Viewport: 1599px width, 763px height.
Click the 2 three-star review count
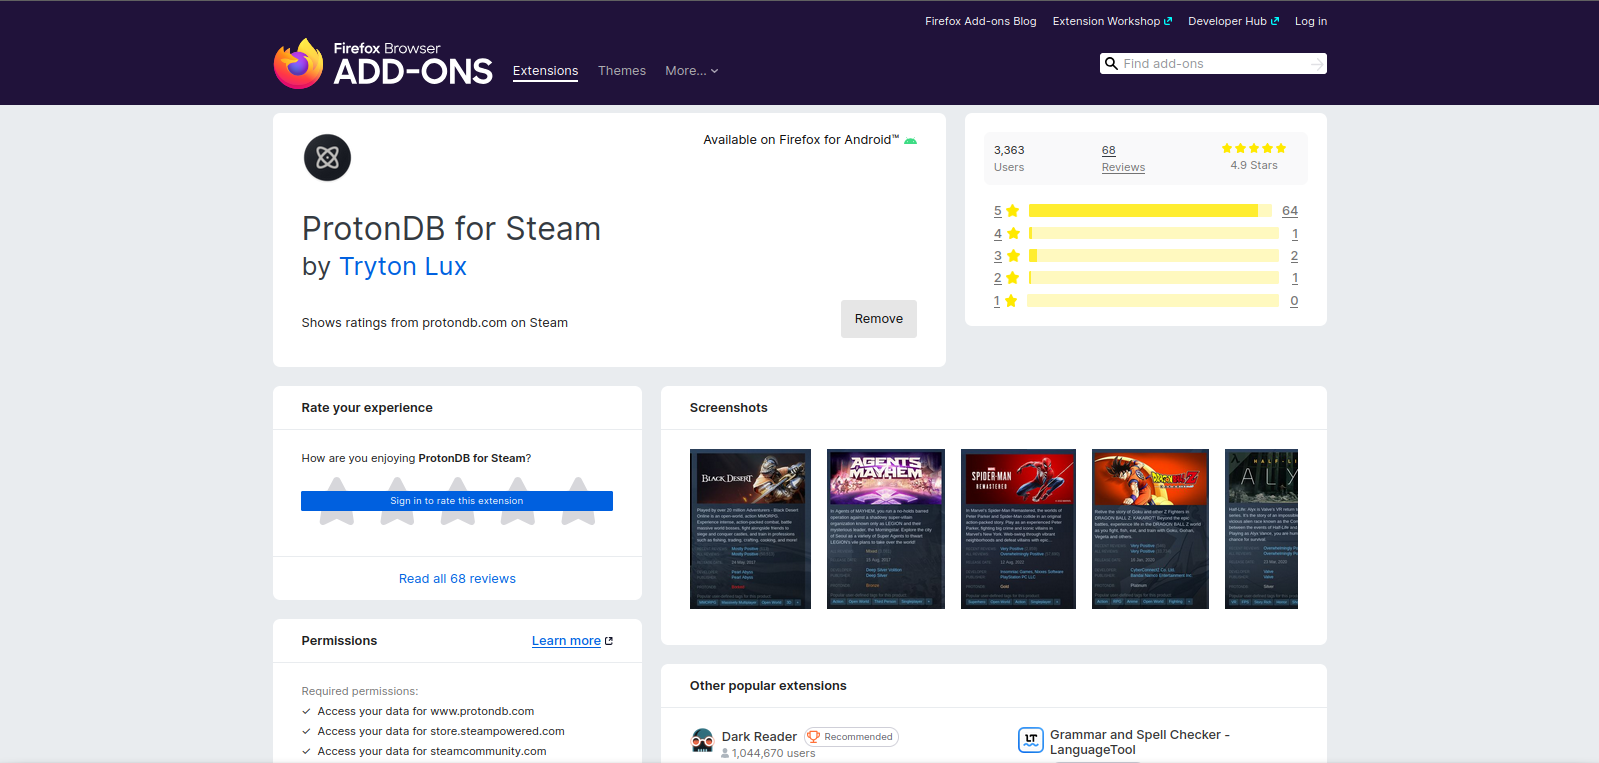click(x=1294, y=256)
